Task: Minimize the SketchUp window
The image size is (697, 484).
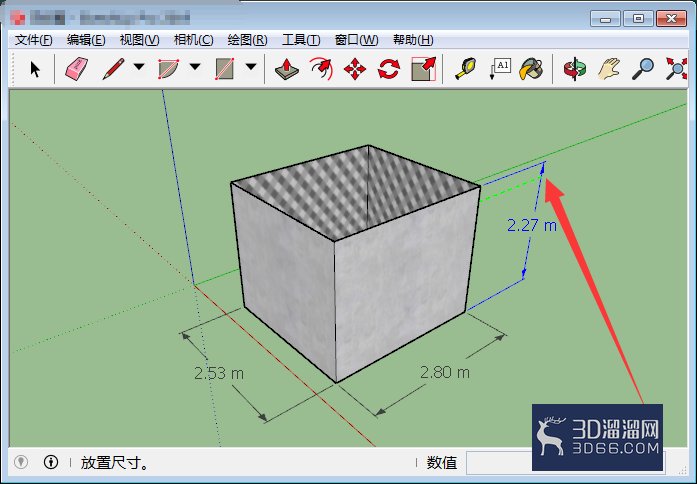Action: tap(605, 19)
